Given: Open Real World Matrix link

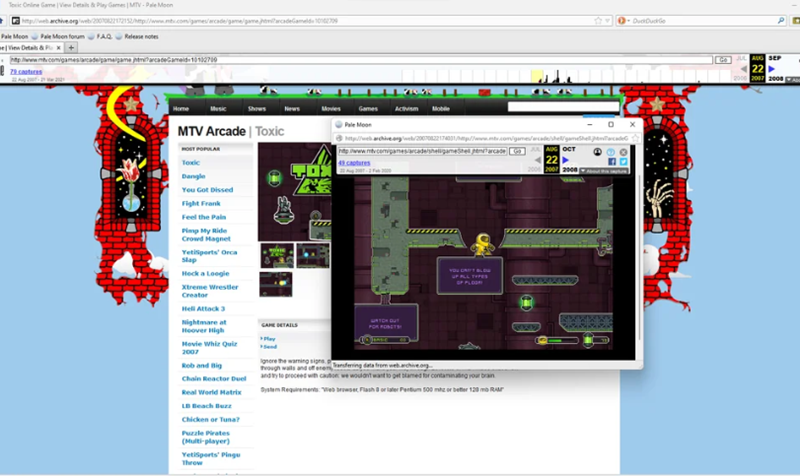Looking at the screenshot, I should tap(211, 393).
